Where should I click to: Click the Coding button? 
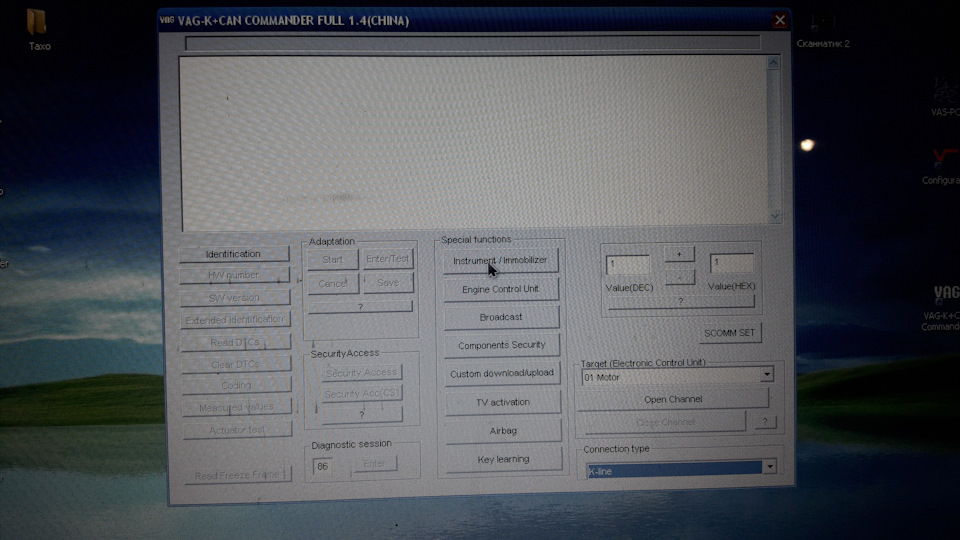coord(237,385)
